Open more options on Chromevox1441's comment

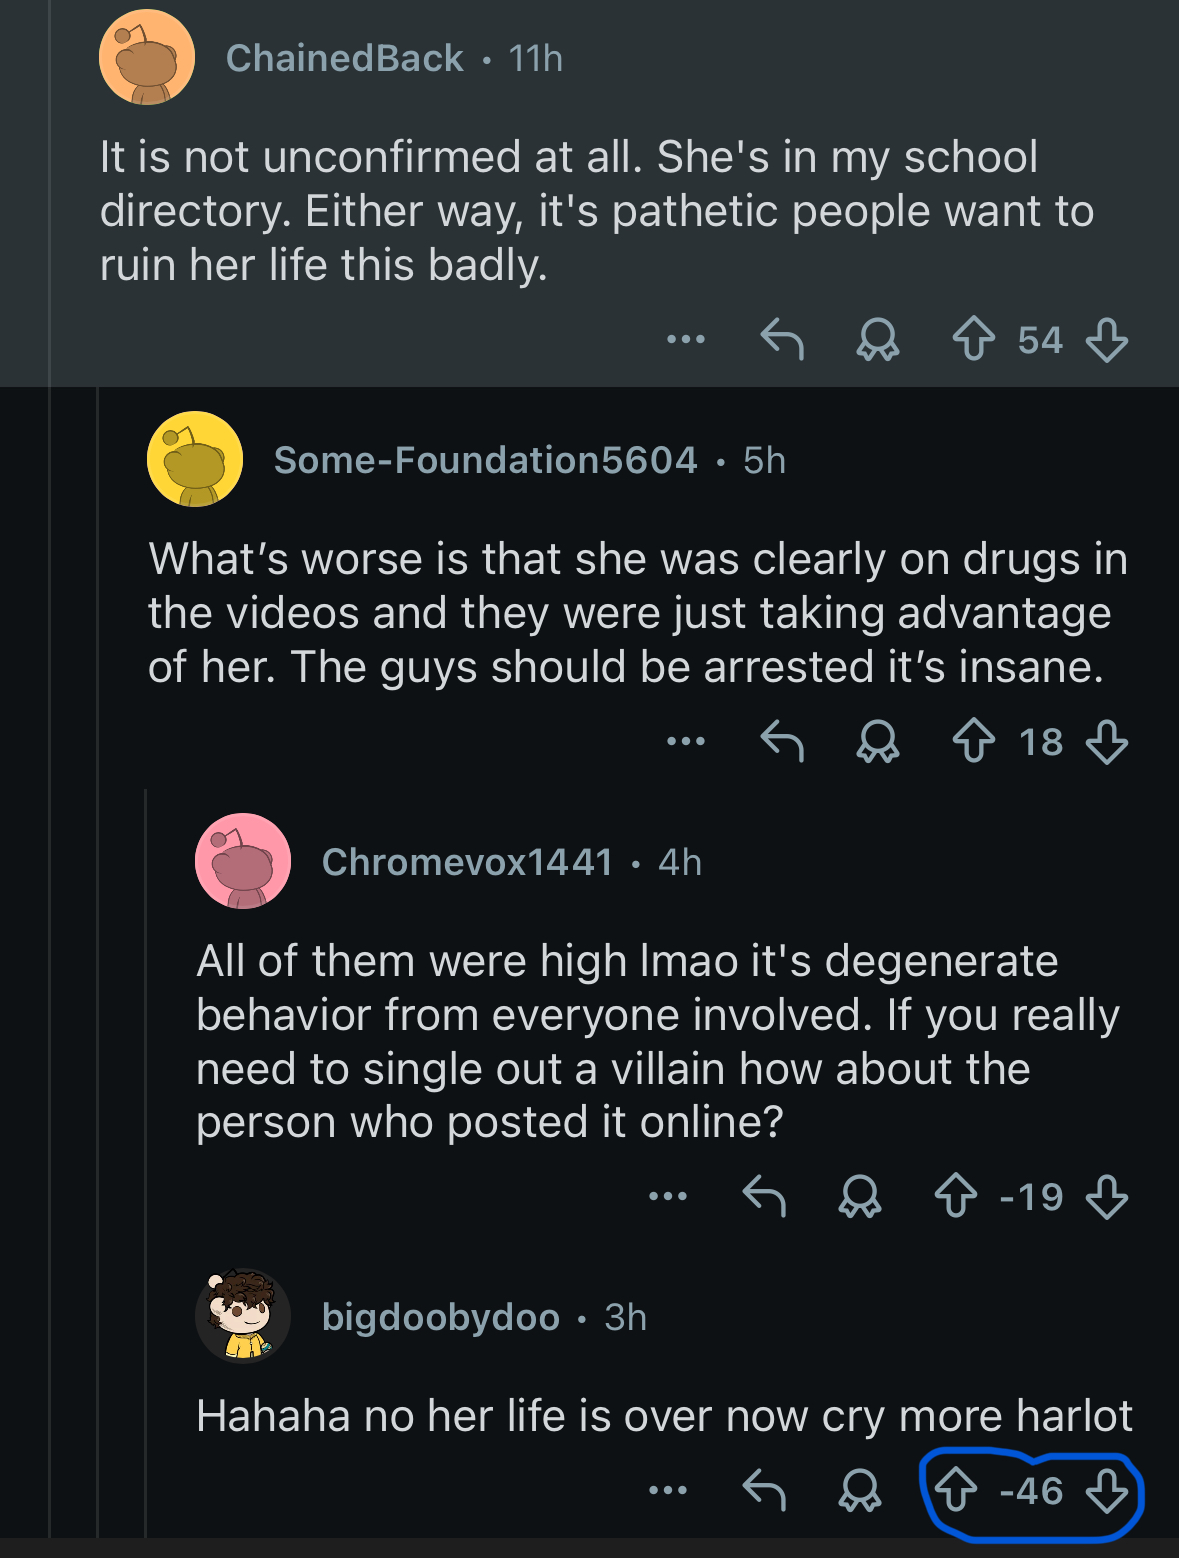point(668,1196)
